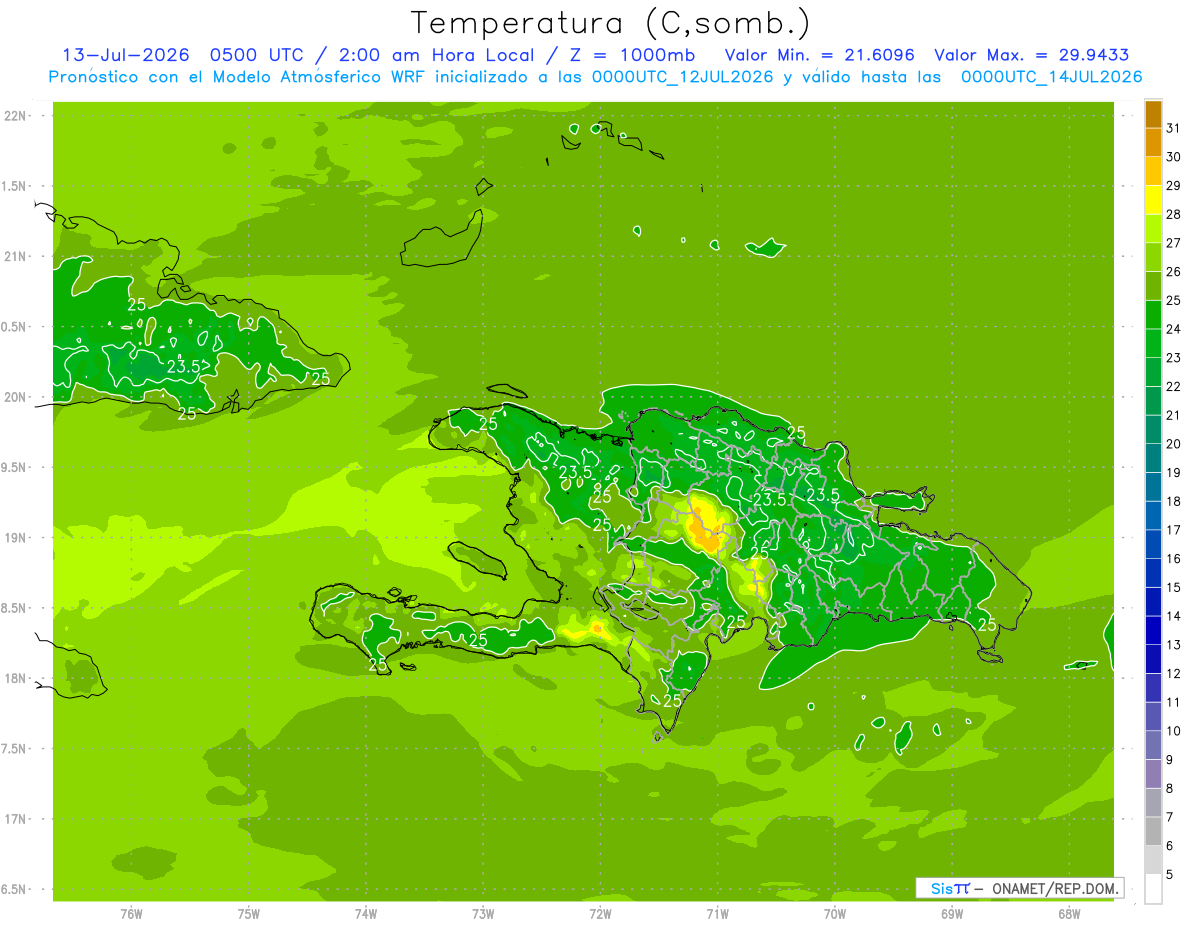Click the 74W longitude axis label
This screenshot has width=1200, height=927.
[x=366, y=914]
